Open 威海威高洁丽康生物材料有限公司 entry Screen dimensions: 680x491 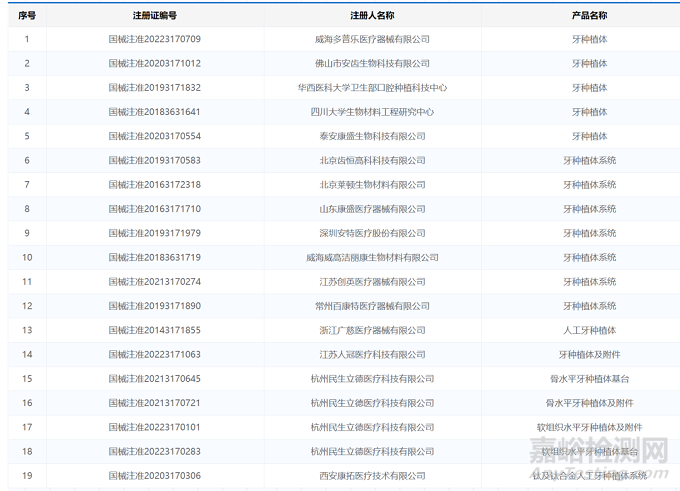(372, 257)
